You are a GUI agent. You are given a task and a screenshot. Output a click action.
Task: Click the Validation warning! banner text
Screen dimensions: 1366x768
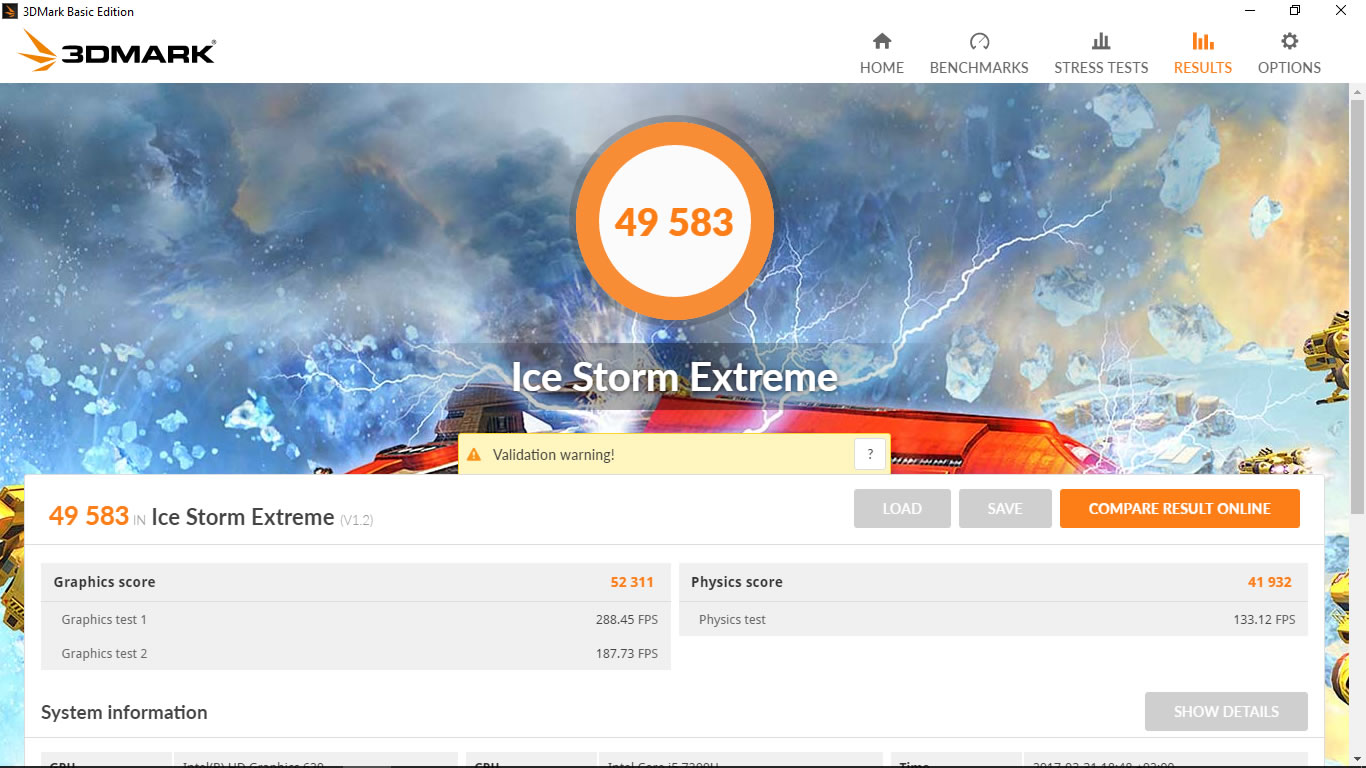(553, 454)
